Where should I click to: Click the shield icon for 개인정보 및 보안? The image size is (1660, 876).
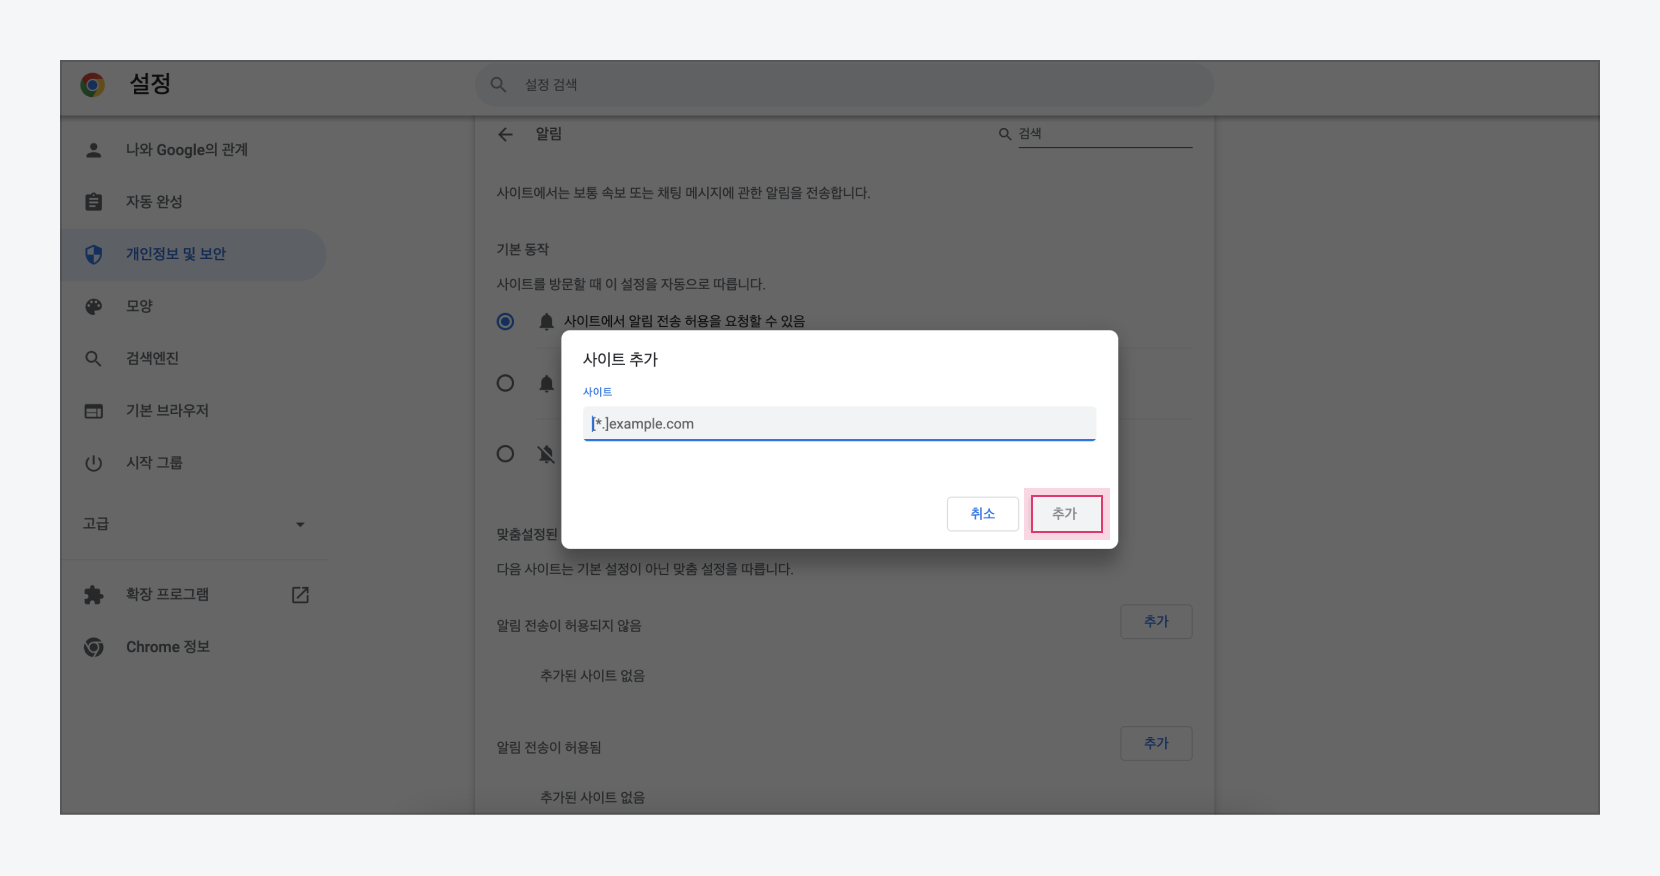(94, 254)
